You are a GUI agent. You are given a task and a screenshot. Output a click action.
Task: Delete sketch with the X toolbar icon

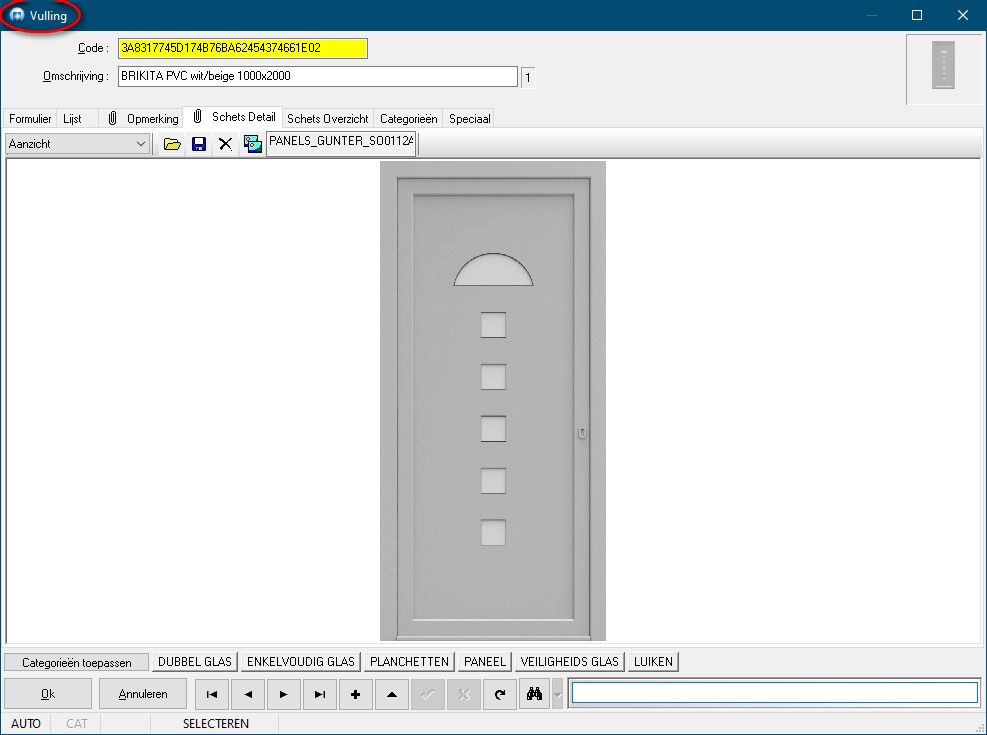225,144
